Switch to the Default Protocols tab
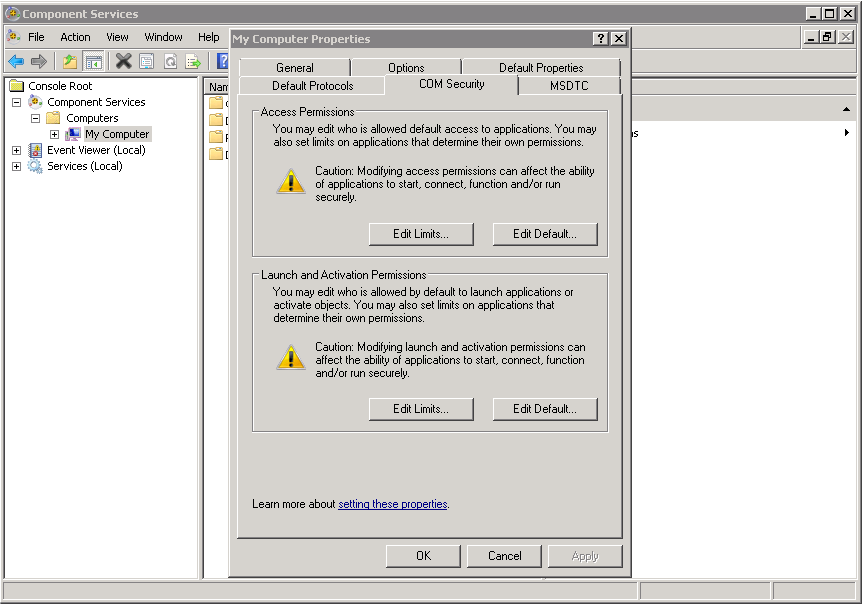 click(312, 86)
